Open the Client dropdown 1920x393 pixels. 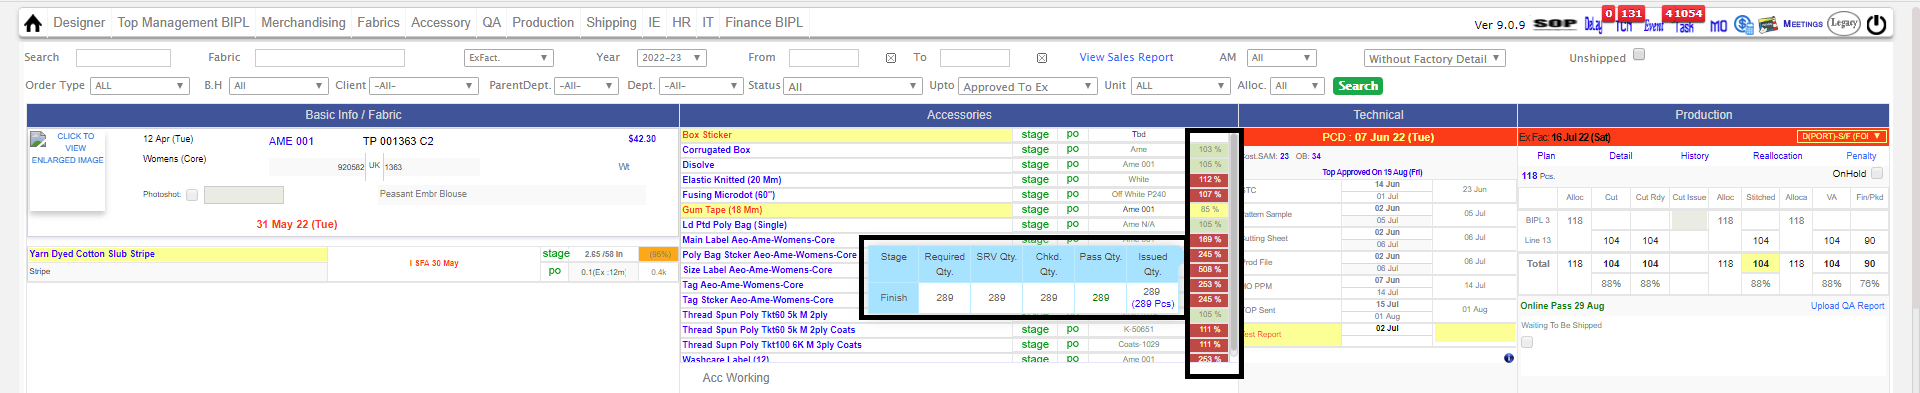424,86
